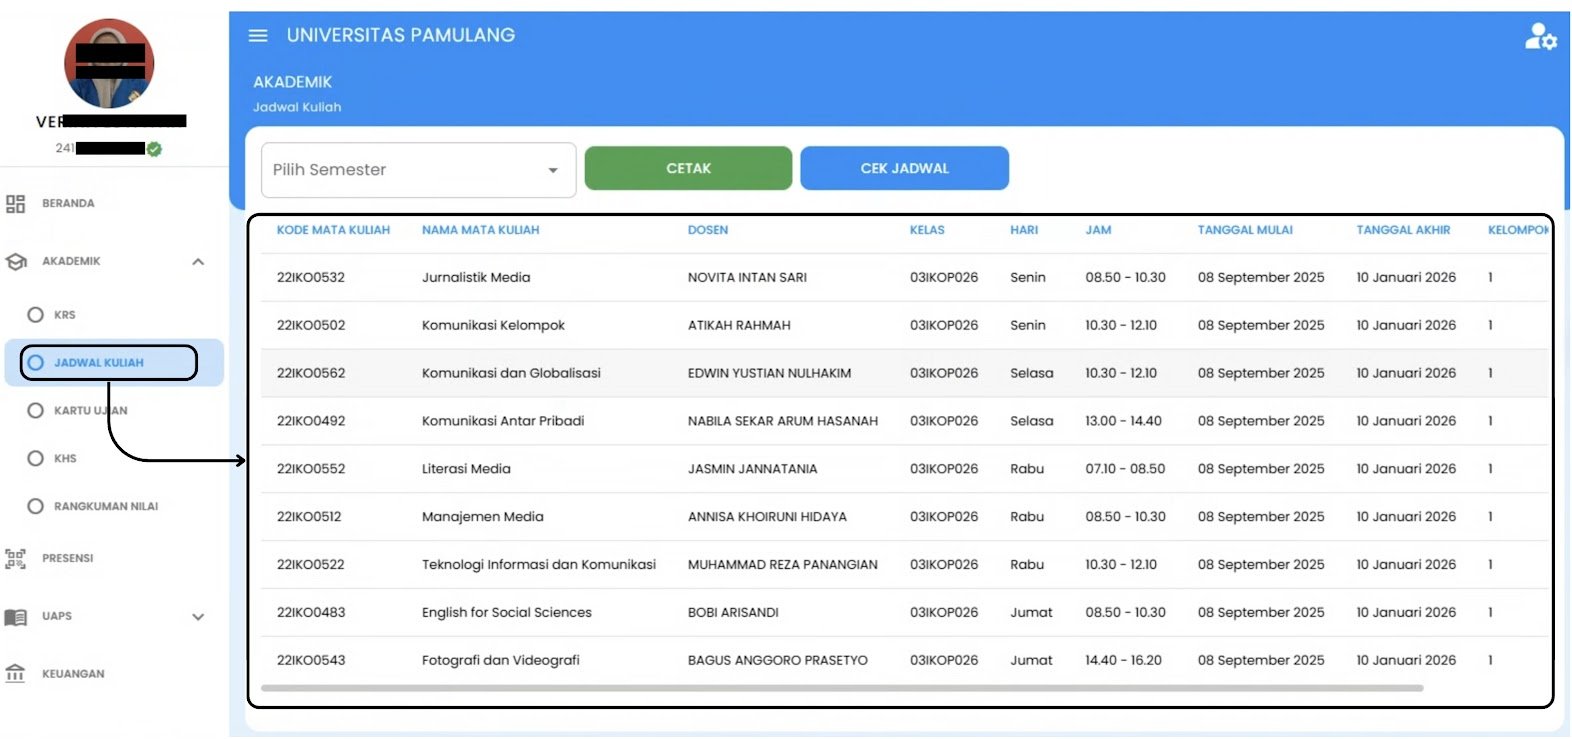
Task: Click the Tanggal Mulai column header
Action: click(x=1245, y=230)
